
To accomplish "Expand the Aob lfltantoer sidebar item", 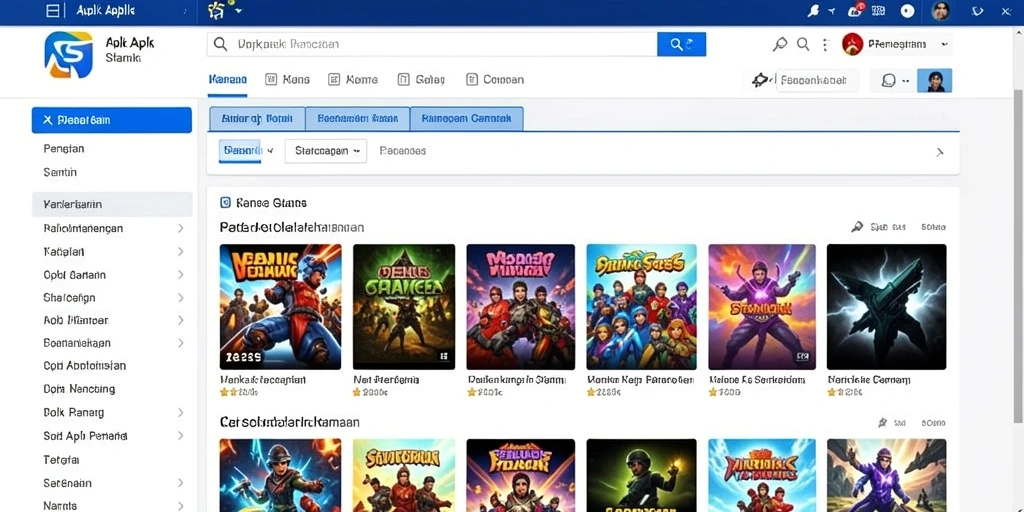I will click(112, 320).
